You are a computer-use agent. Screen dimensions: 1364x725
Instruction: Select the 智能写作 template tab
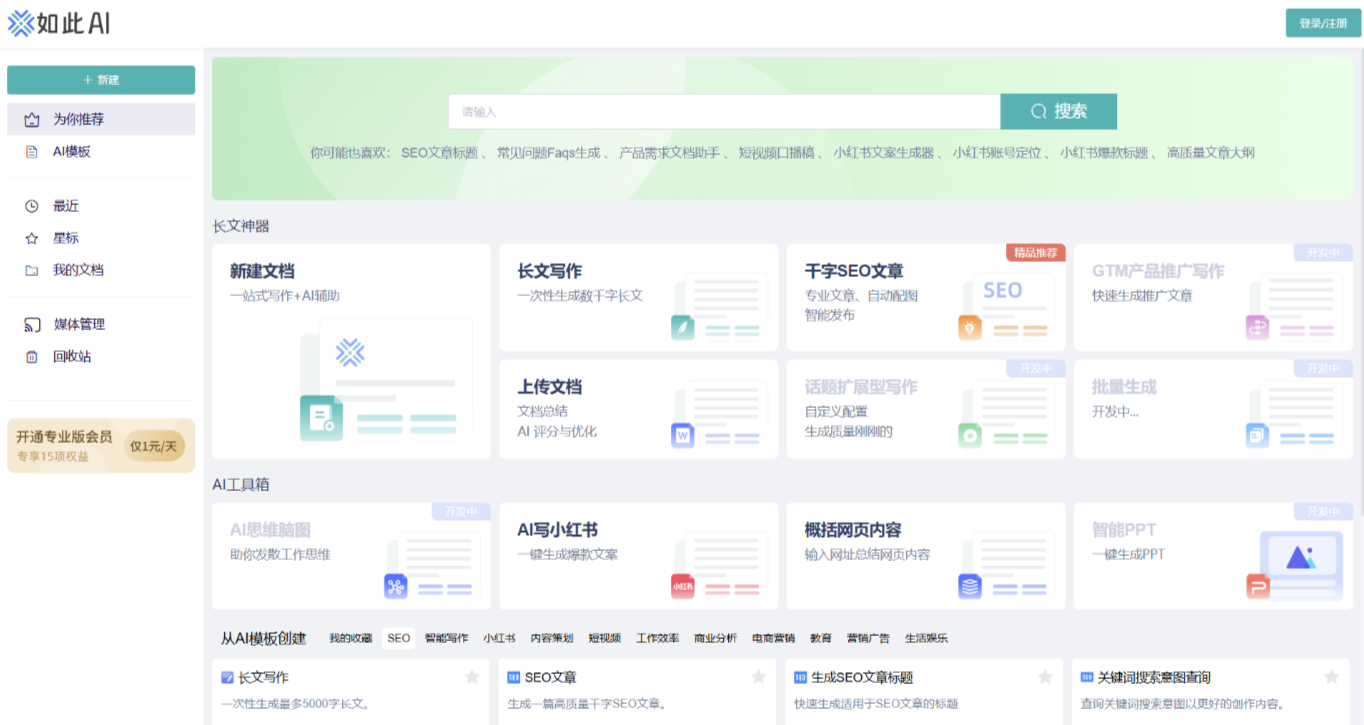tap(446, 638)
